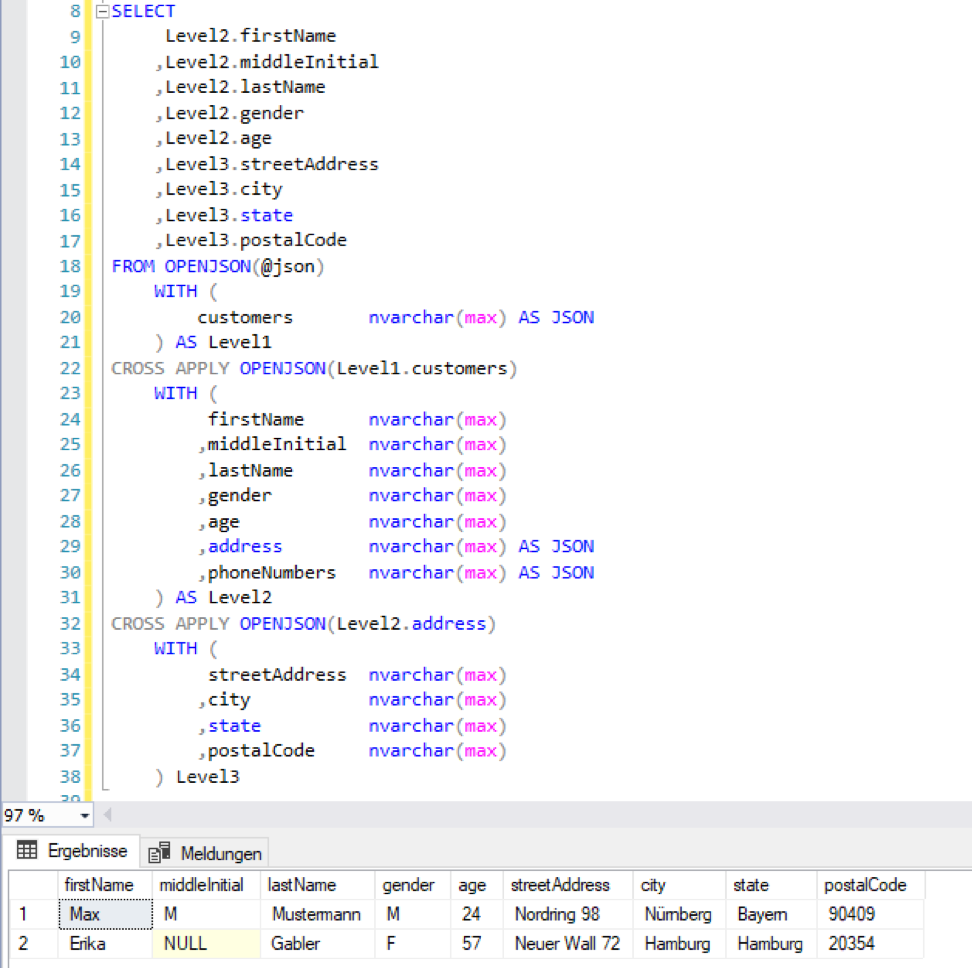This screenshot has width=972, height=968.
Task: Select the middleInitial column header
Action: 201,885
